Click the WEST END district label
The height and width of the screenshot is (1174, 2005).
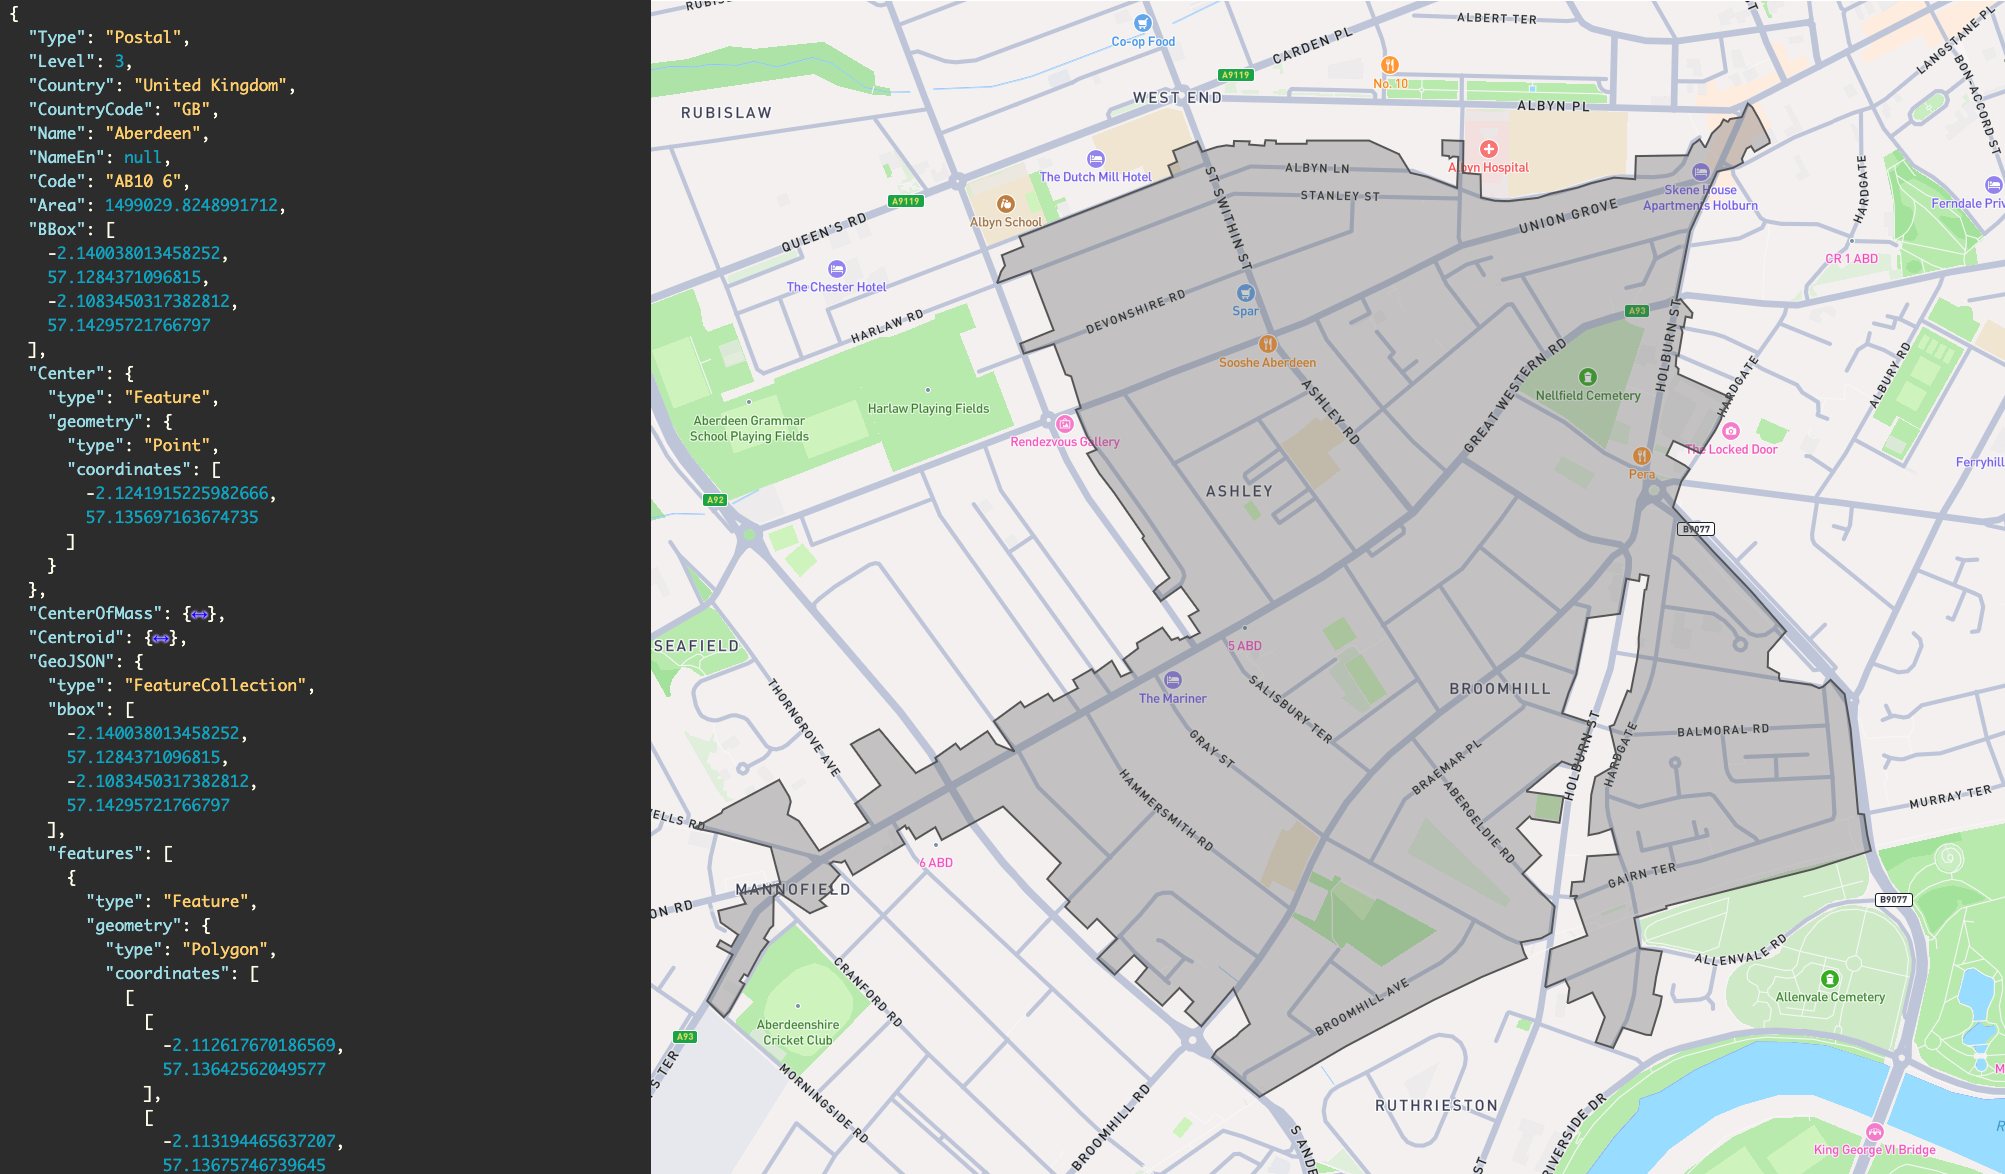click(1177, 98)
